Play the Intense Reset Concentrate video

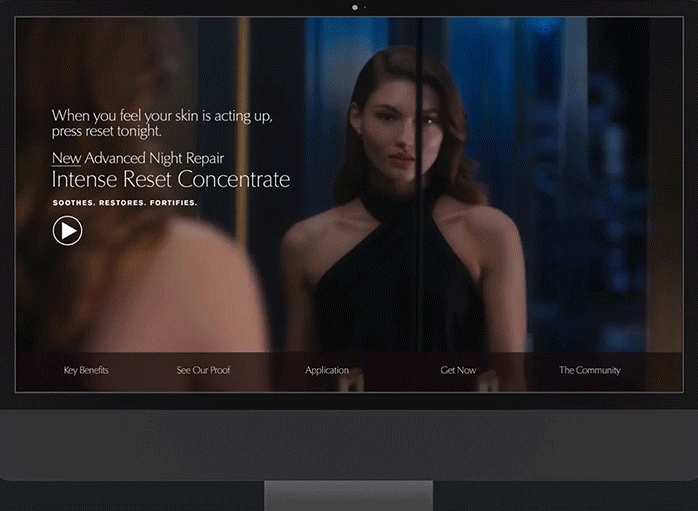click(x=67, y=231)
